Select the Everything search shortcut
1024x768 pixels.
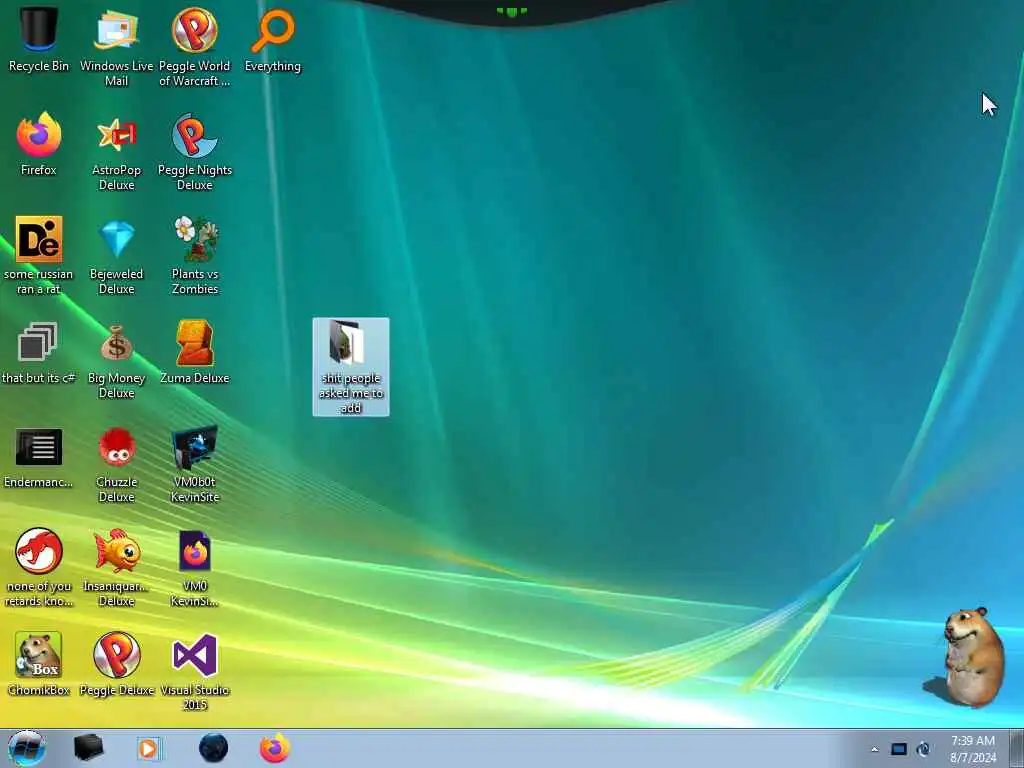(x=273, y=40)
